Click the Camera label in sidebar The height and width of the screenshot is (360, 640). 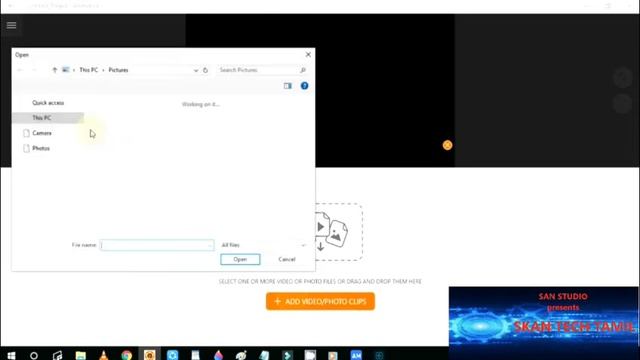click(x=42, y=133)
